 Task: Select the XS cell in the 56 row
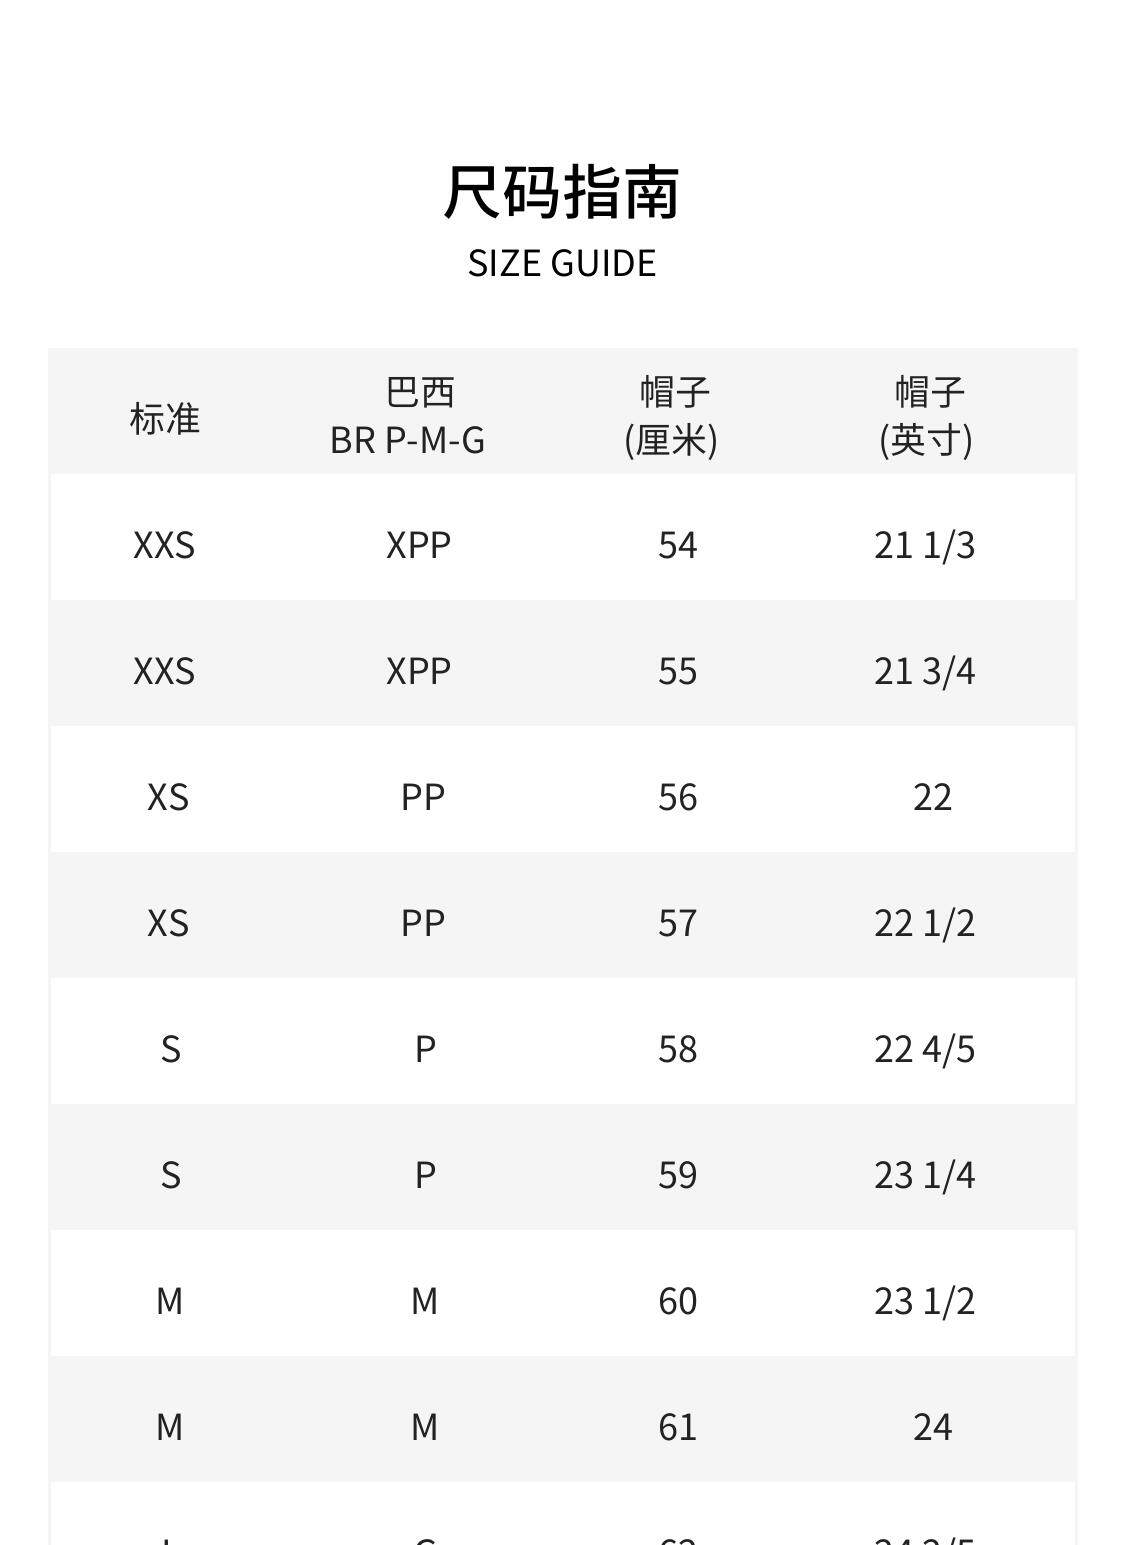pyautogui.click(x=168, y=797)
